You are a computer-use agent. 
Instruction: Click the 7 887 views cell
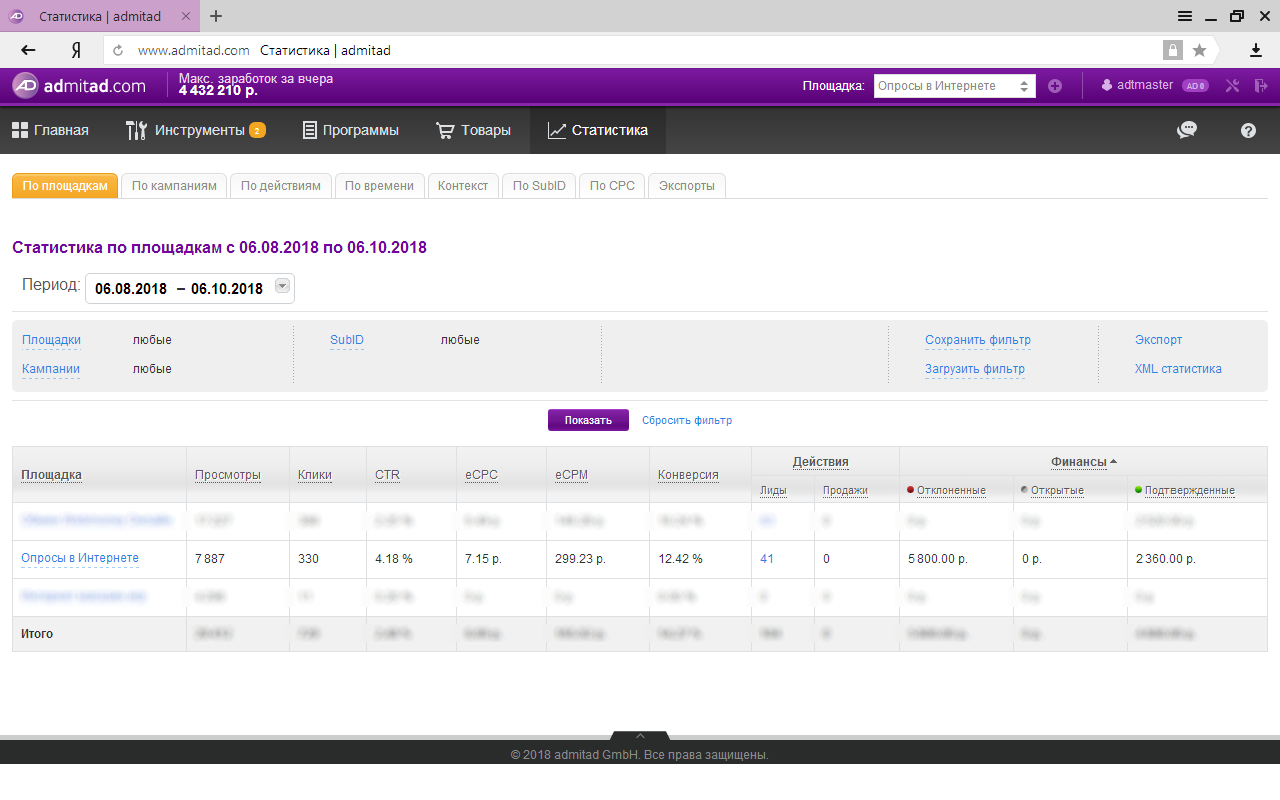point(210,559)
